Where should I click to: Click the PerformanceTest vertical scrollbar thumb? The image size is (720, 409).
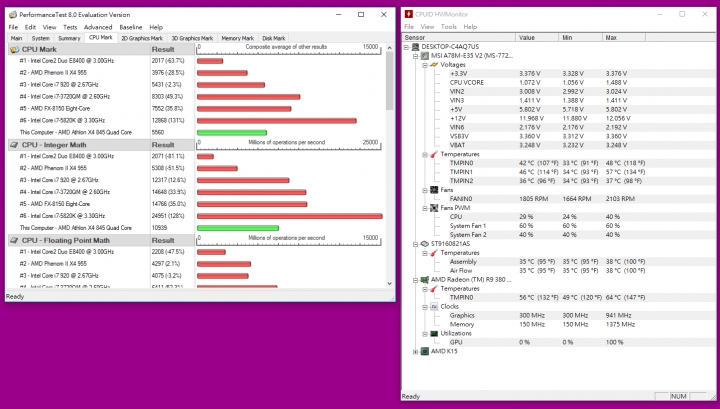[389, 81]
